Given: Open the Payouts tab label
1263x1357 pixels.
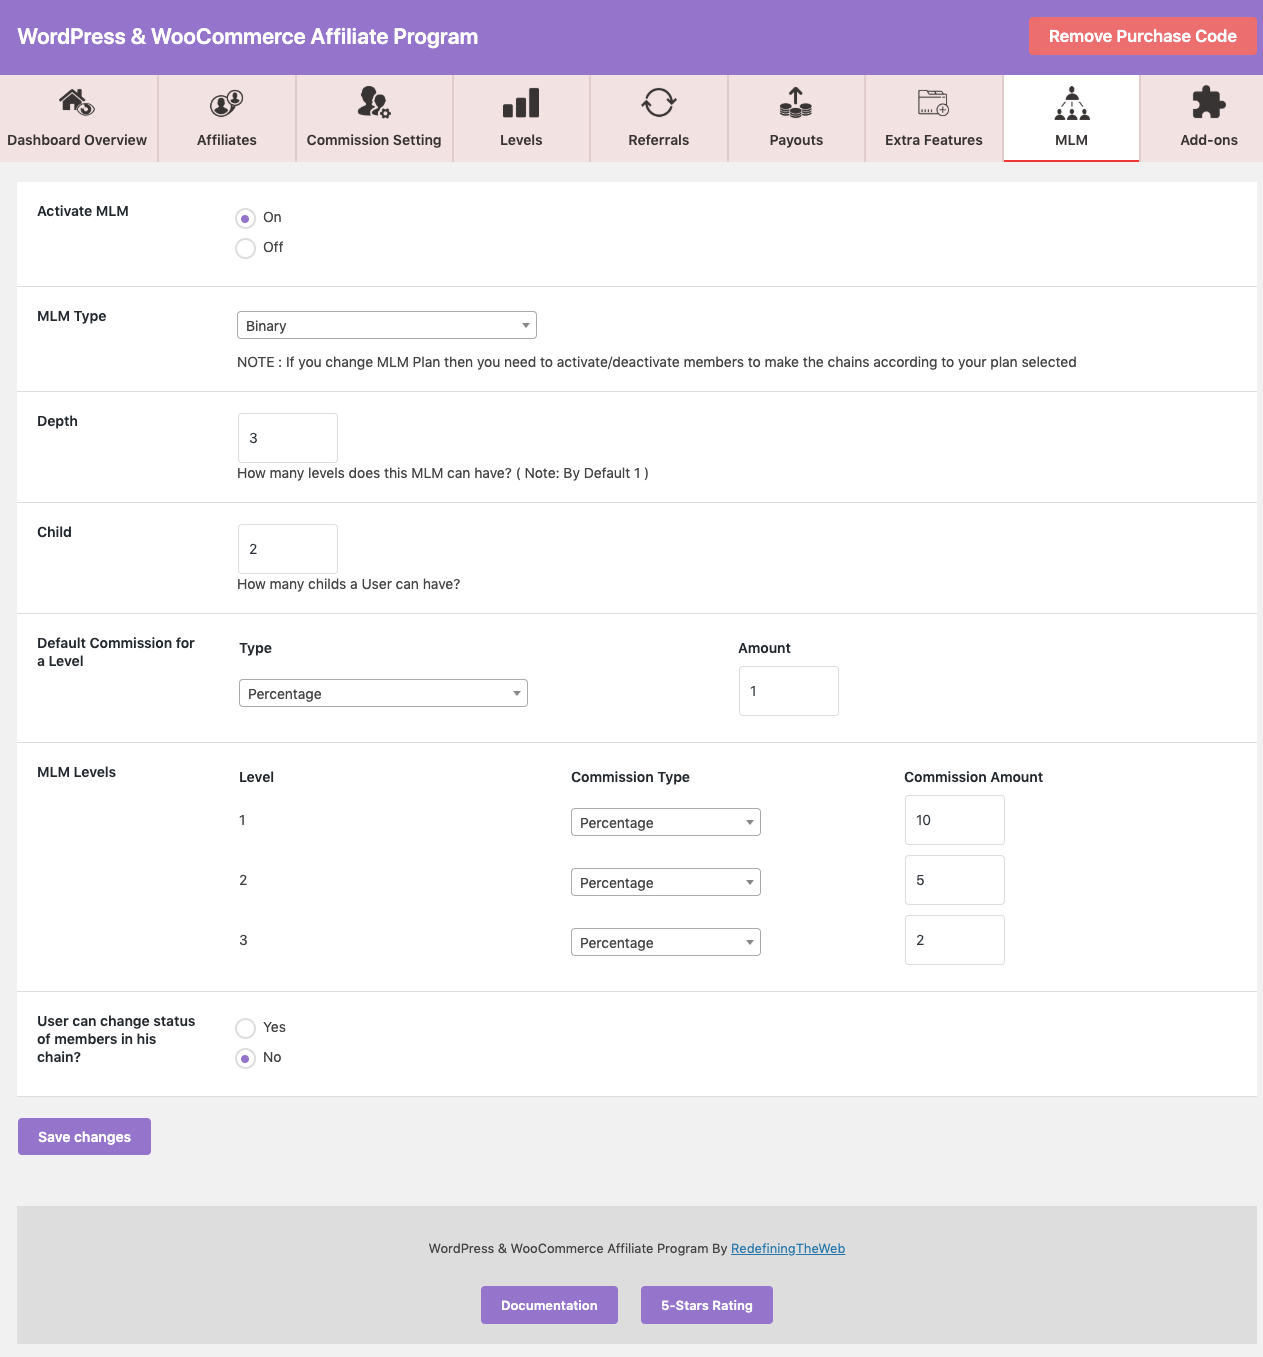Looking at the screenshot, I should (796, 140).
